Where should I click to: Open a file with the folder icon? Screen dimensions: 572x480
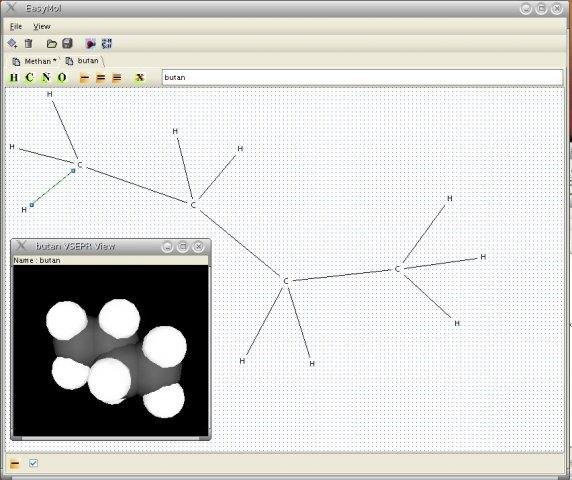(x=51, y=44)
